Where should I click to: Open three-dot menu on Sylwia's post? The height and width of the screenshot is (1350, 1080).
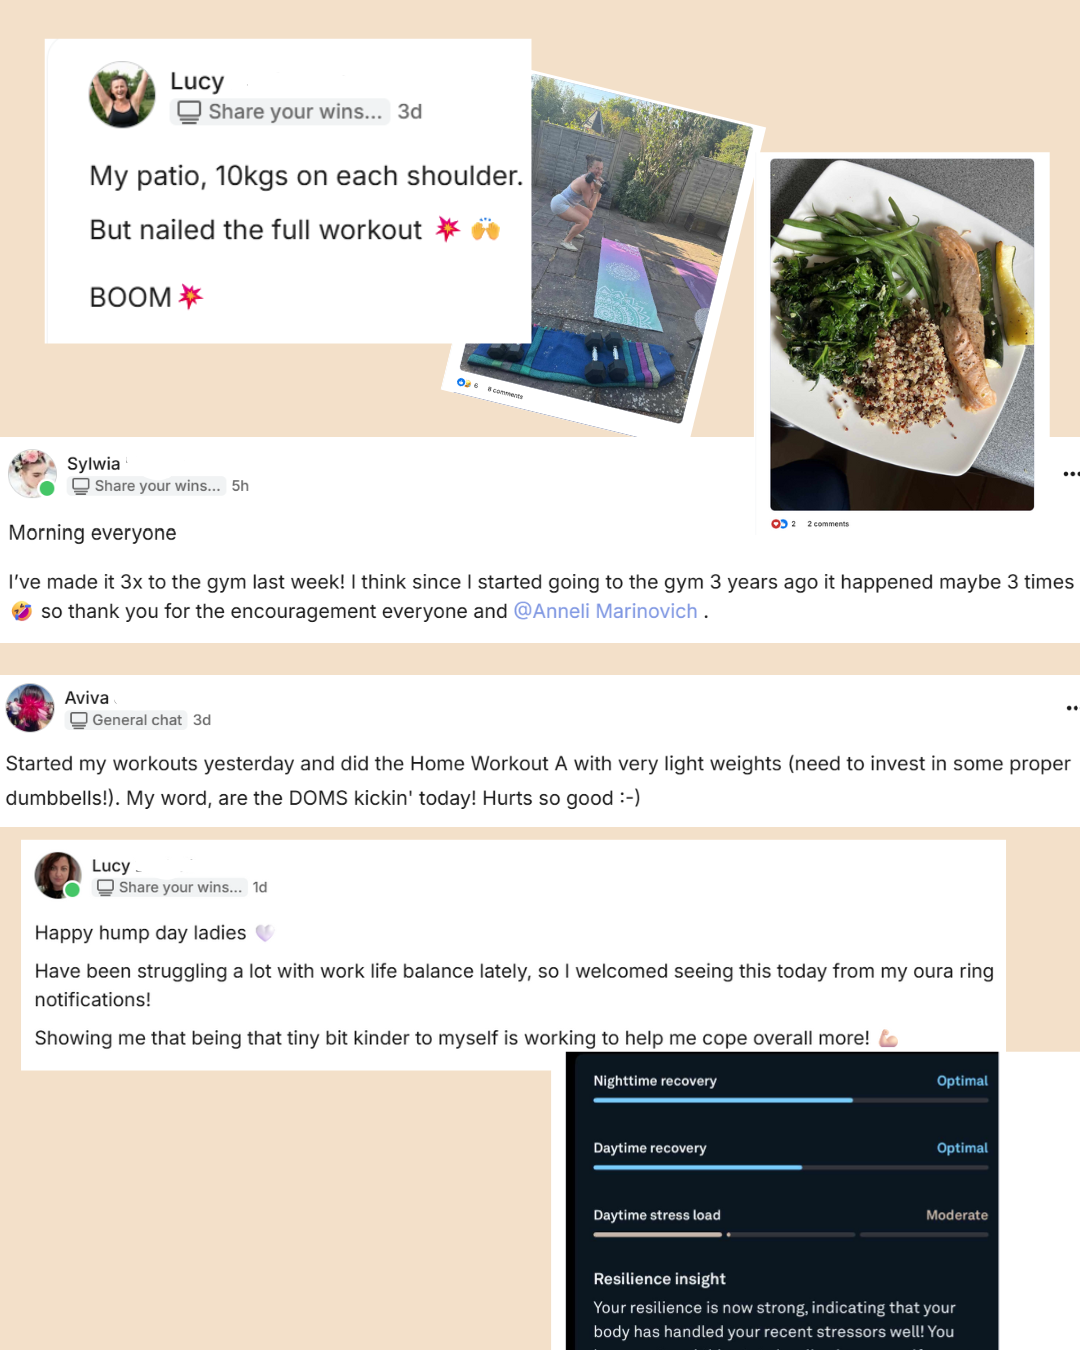click(1071, 474)
